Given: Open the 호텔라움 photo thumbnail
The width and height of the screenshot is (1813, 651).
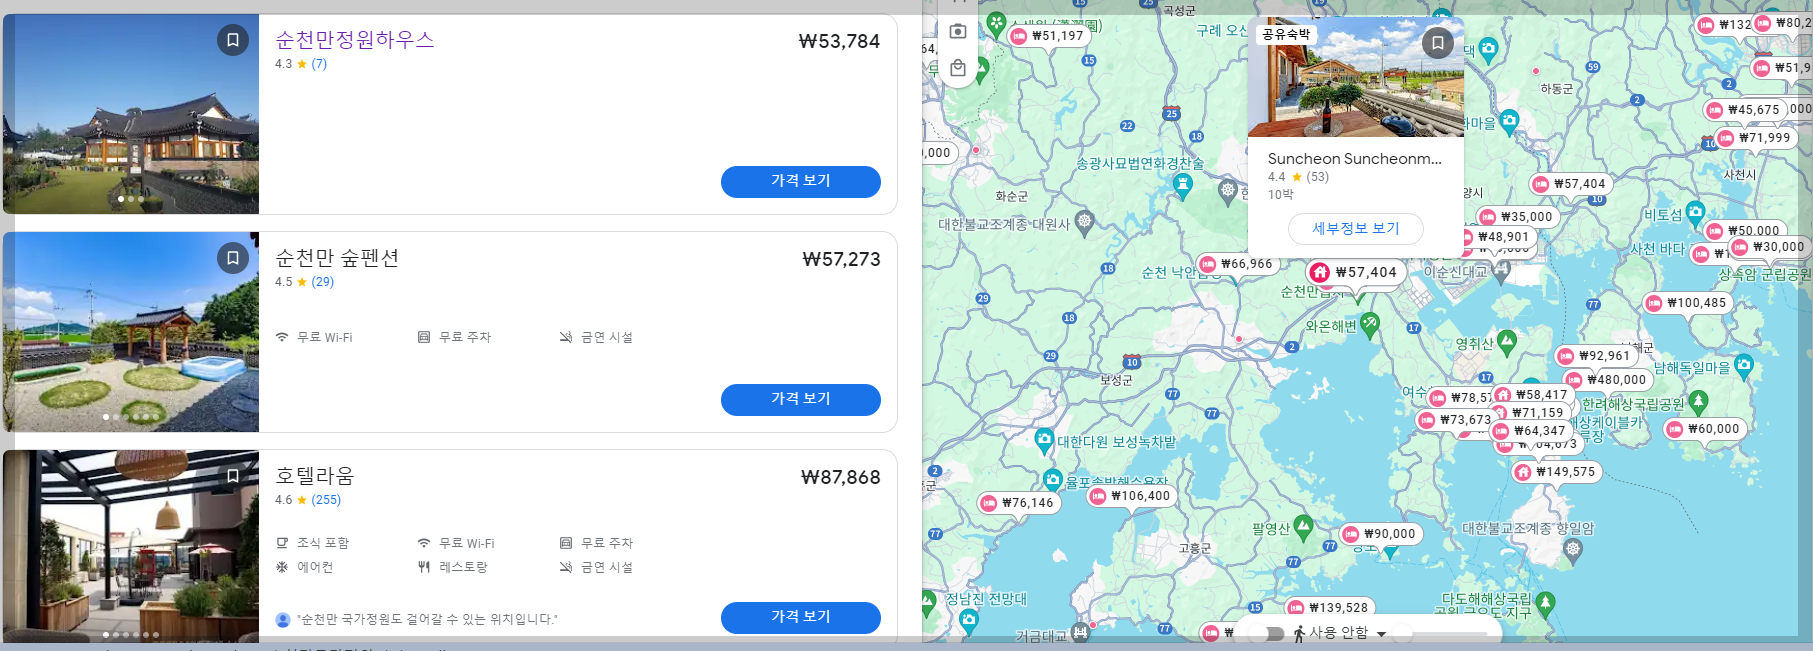Looking at the screenshot, I should tap(131, 545).
